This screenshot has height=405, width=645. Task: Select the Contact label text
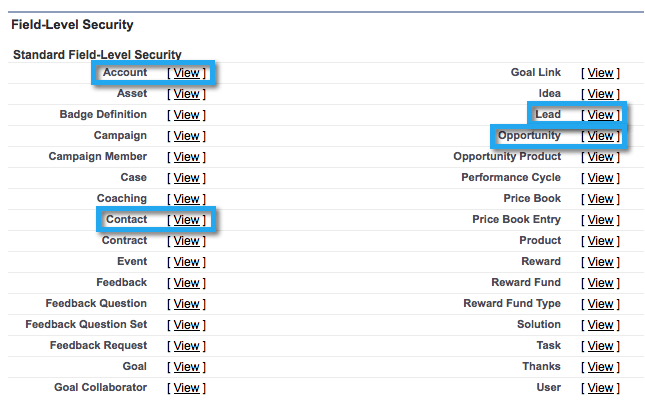126,219
